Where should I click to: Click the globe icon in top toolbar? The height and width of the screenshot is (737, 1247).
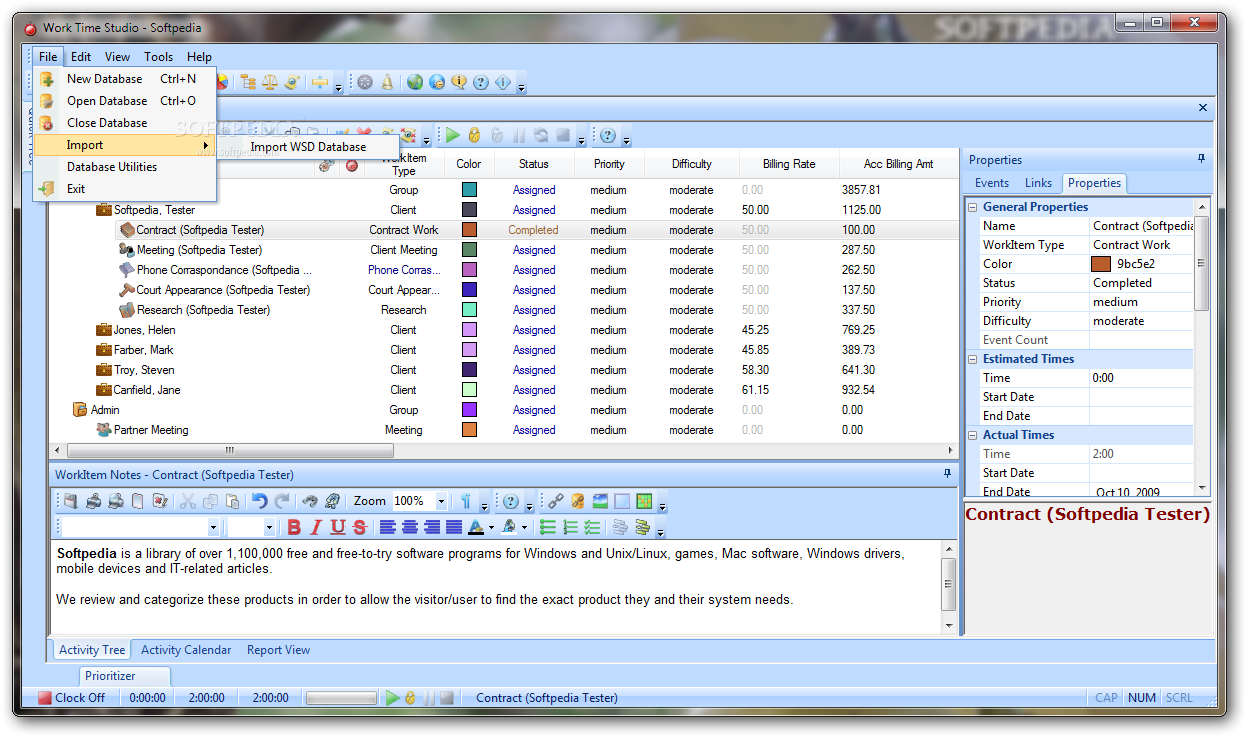(x=414, y=82)
